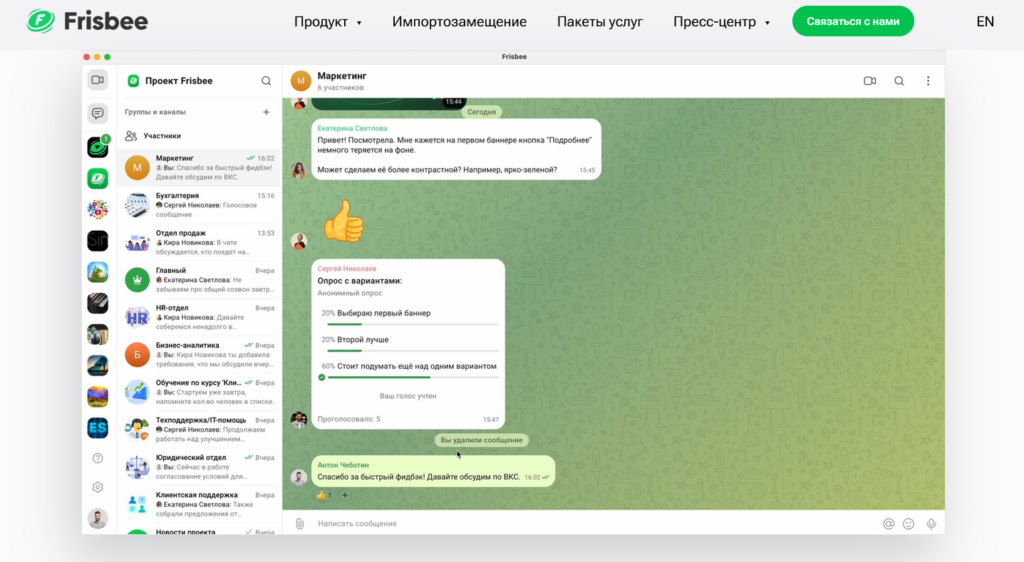The width and height of the screenshot is (1024, 562).
Task: Open the Пакеты услуг menu item
Action: point(600,22)
